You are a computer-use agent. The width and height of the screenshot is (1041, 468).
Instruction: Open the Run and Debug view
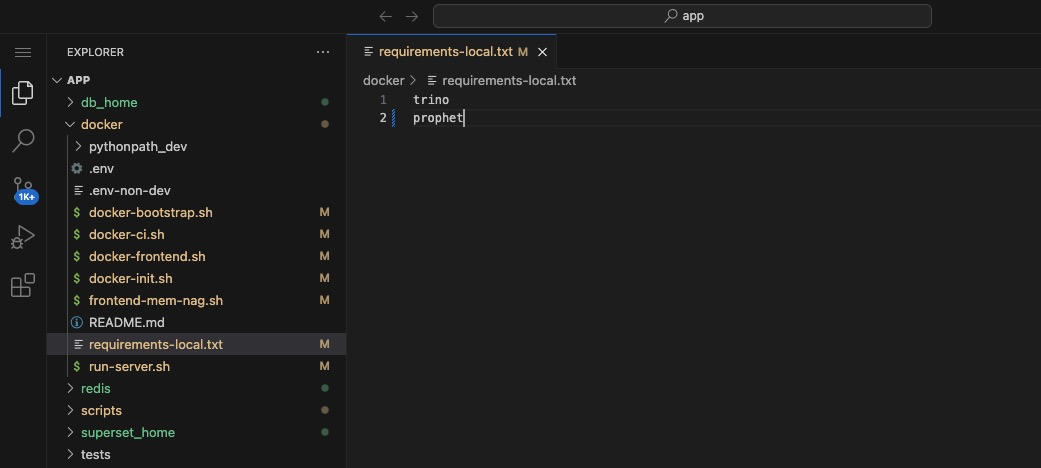(x=23, y=237)
